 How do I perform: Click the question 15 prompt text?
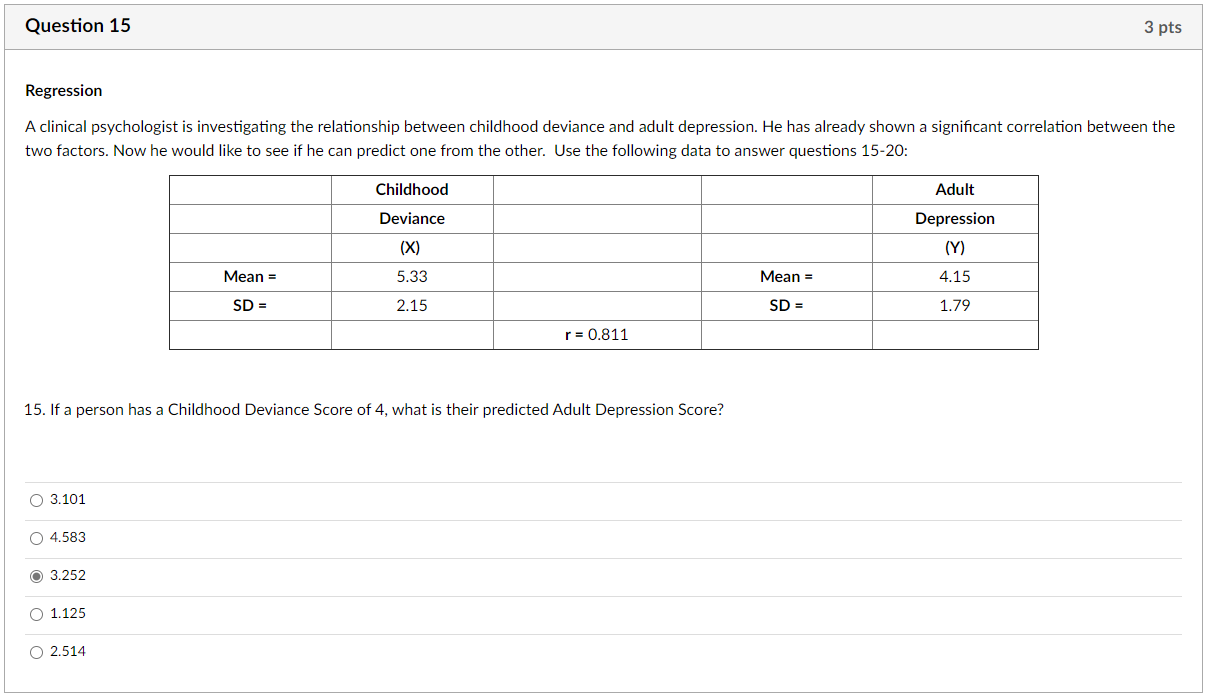pyautogui.click(x=373, y=410)
